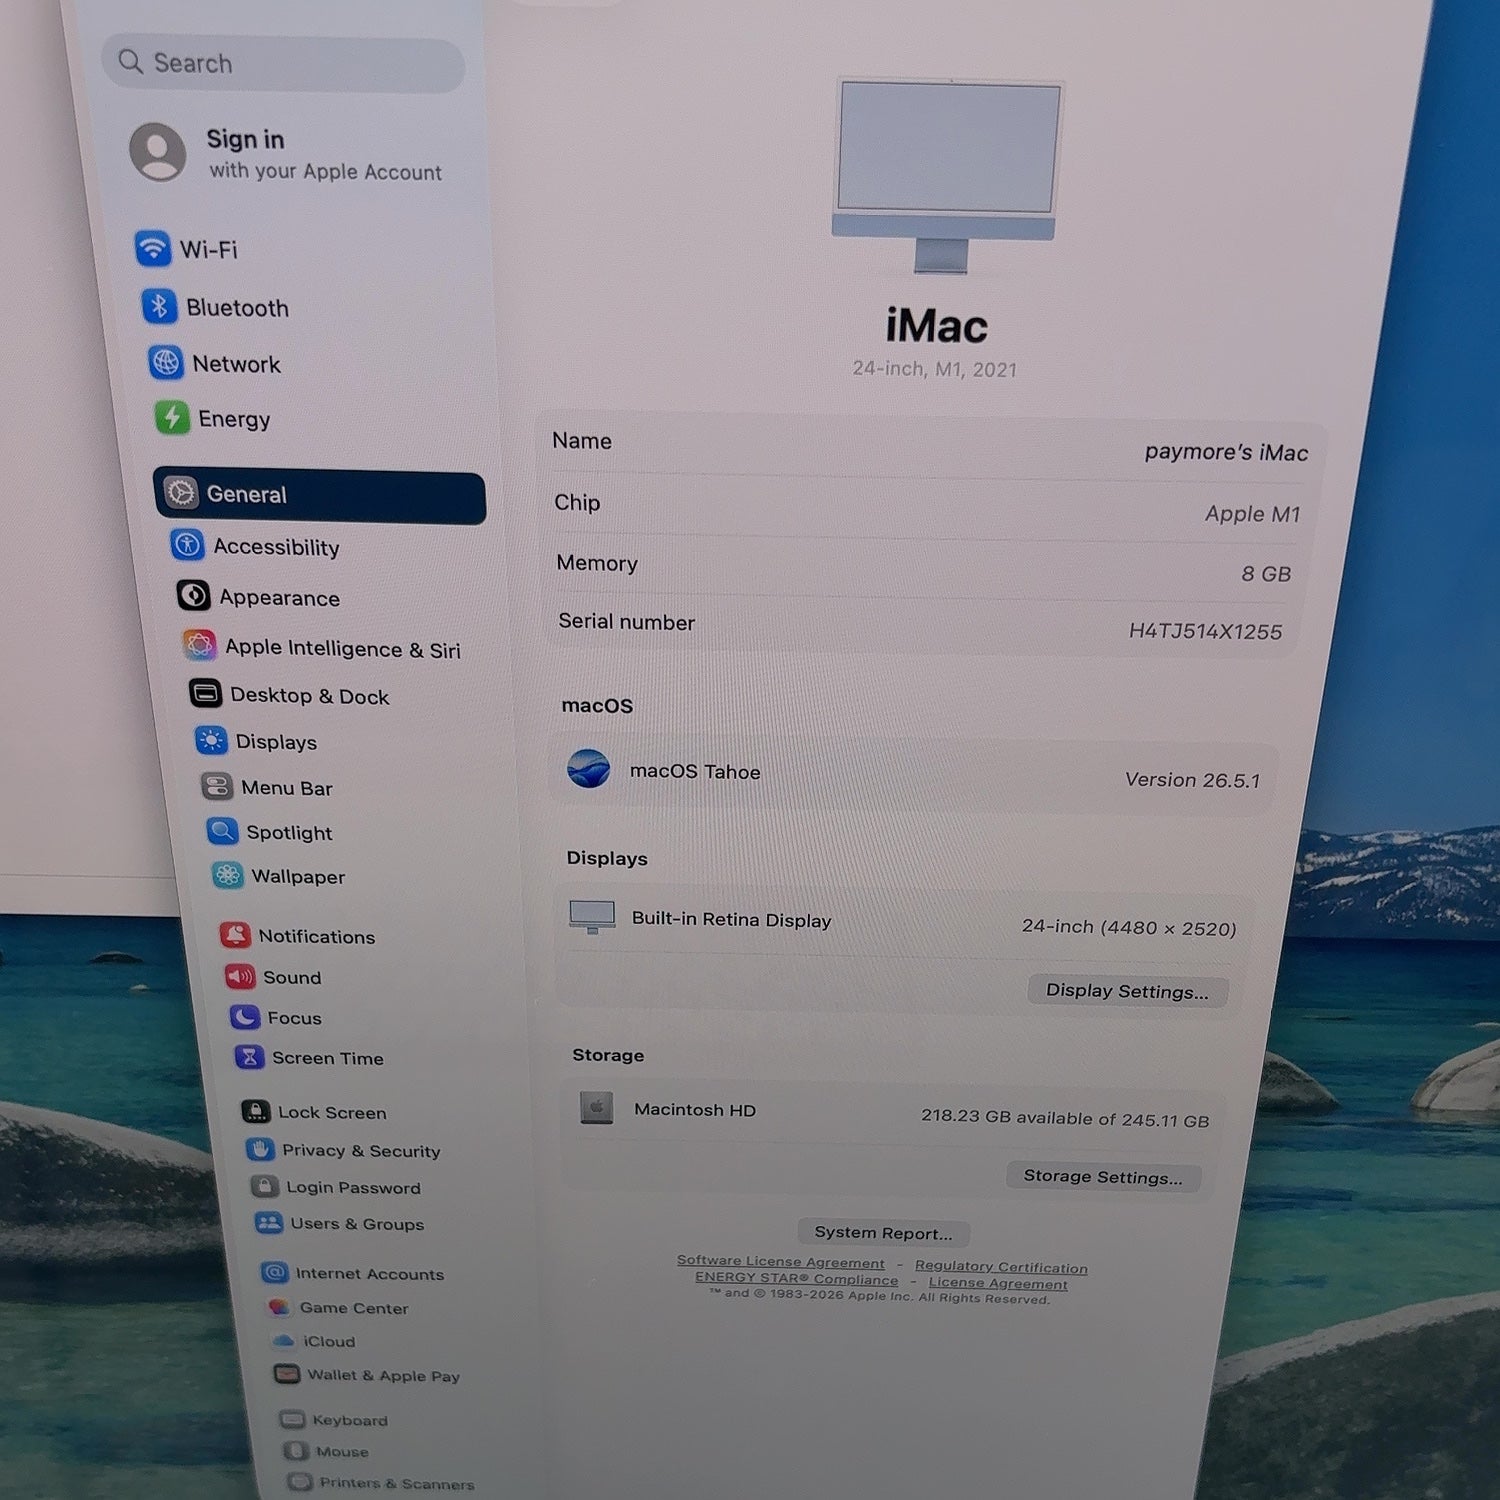Click the computer name paymore's iMac

tap(1226, 452)
